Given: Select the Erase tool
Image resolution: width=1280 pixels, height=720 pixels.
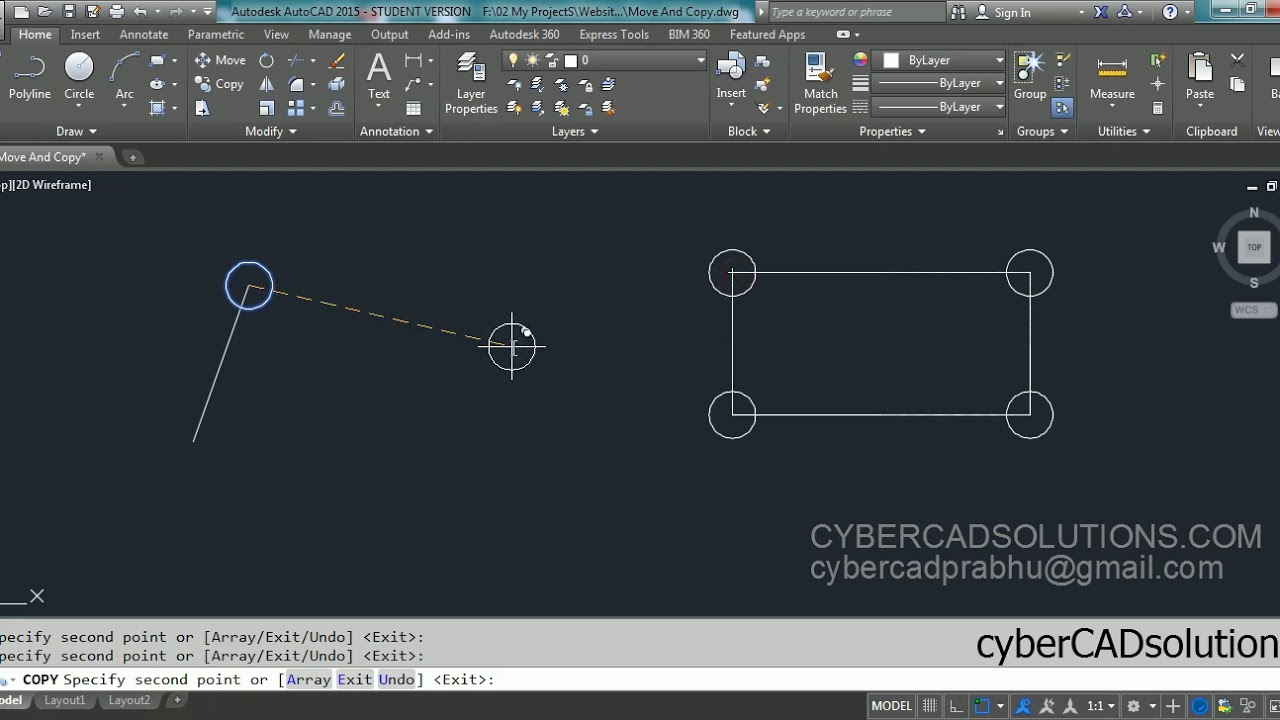Looking at the screenshot, I should coord(337,60).
